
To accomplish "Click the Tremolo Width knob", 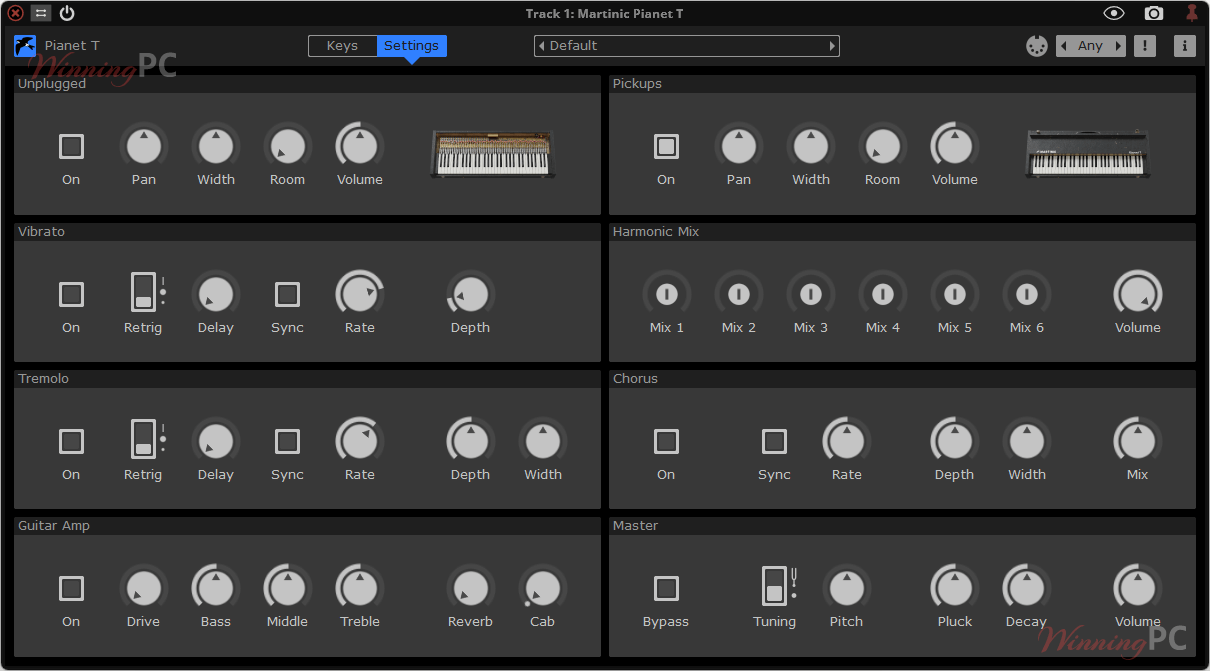I will pyautogui.click(x=543, y=441).
